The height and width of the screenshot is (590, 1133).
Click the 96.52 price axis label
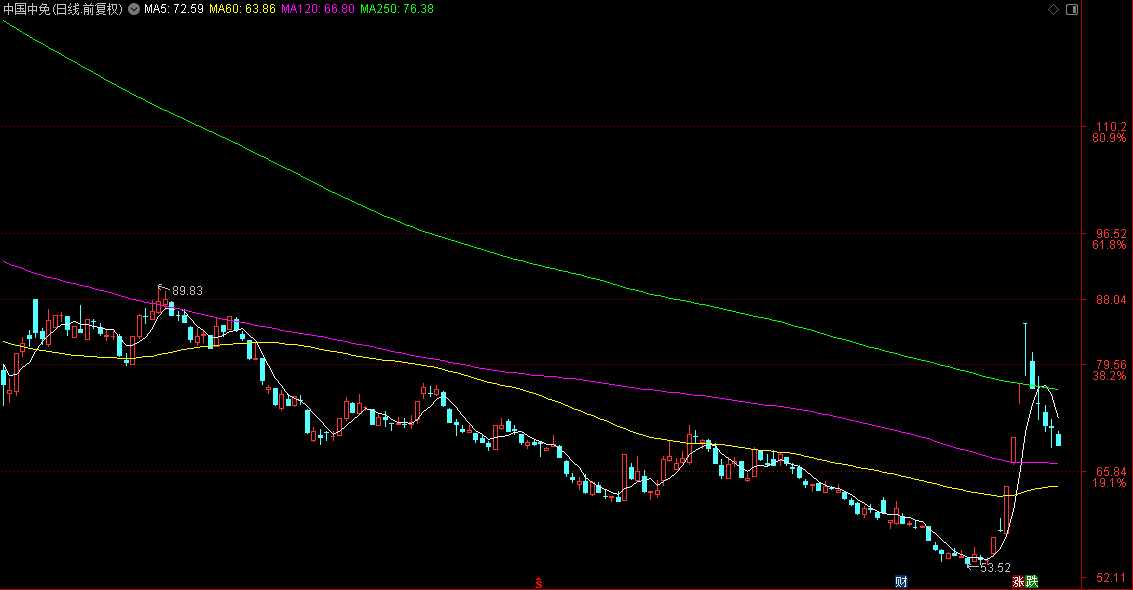[1111, 233]
